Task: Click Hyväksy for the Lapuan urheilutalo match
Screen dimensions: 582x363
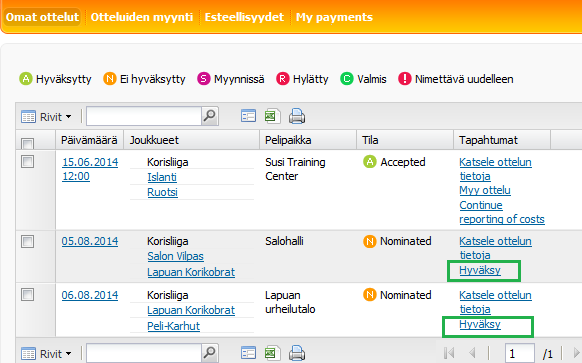Action: (480, 324)
